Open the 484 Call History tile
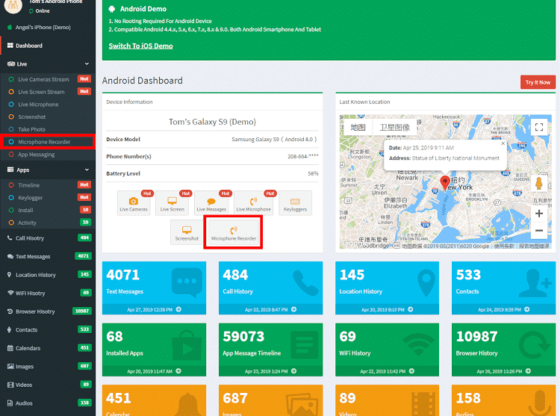 (x=270, y=288)
